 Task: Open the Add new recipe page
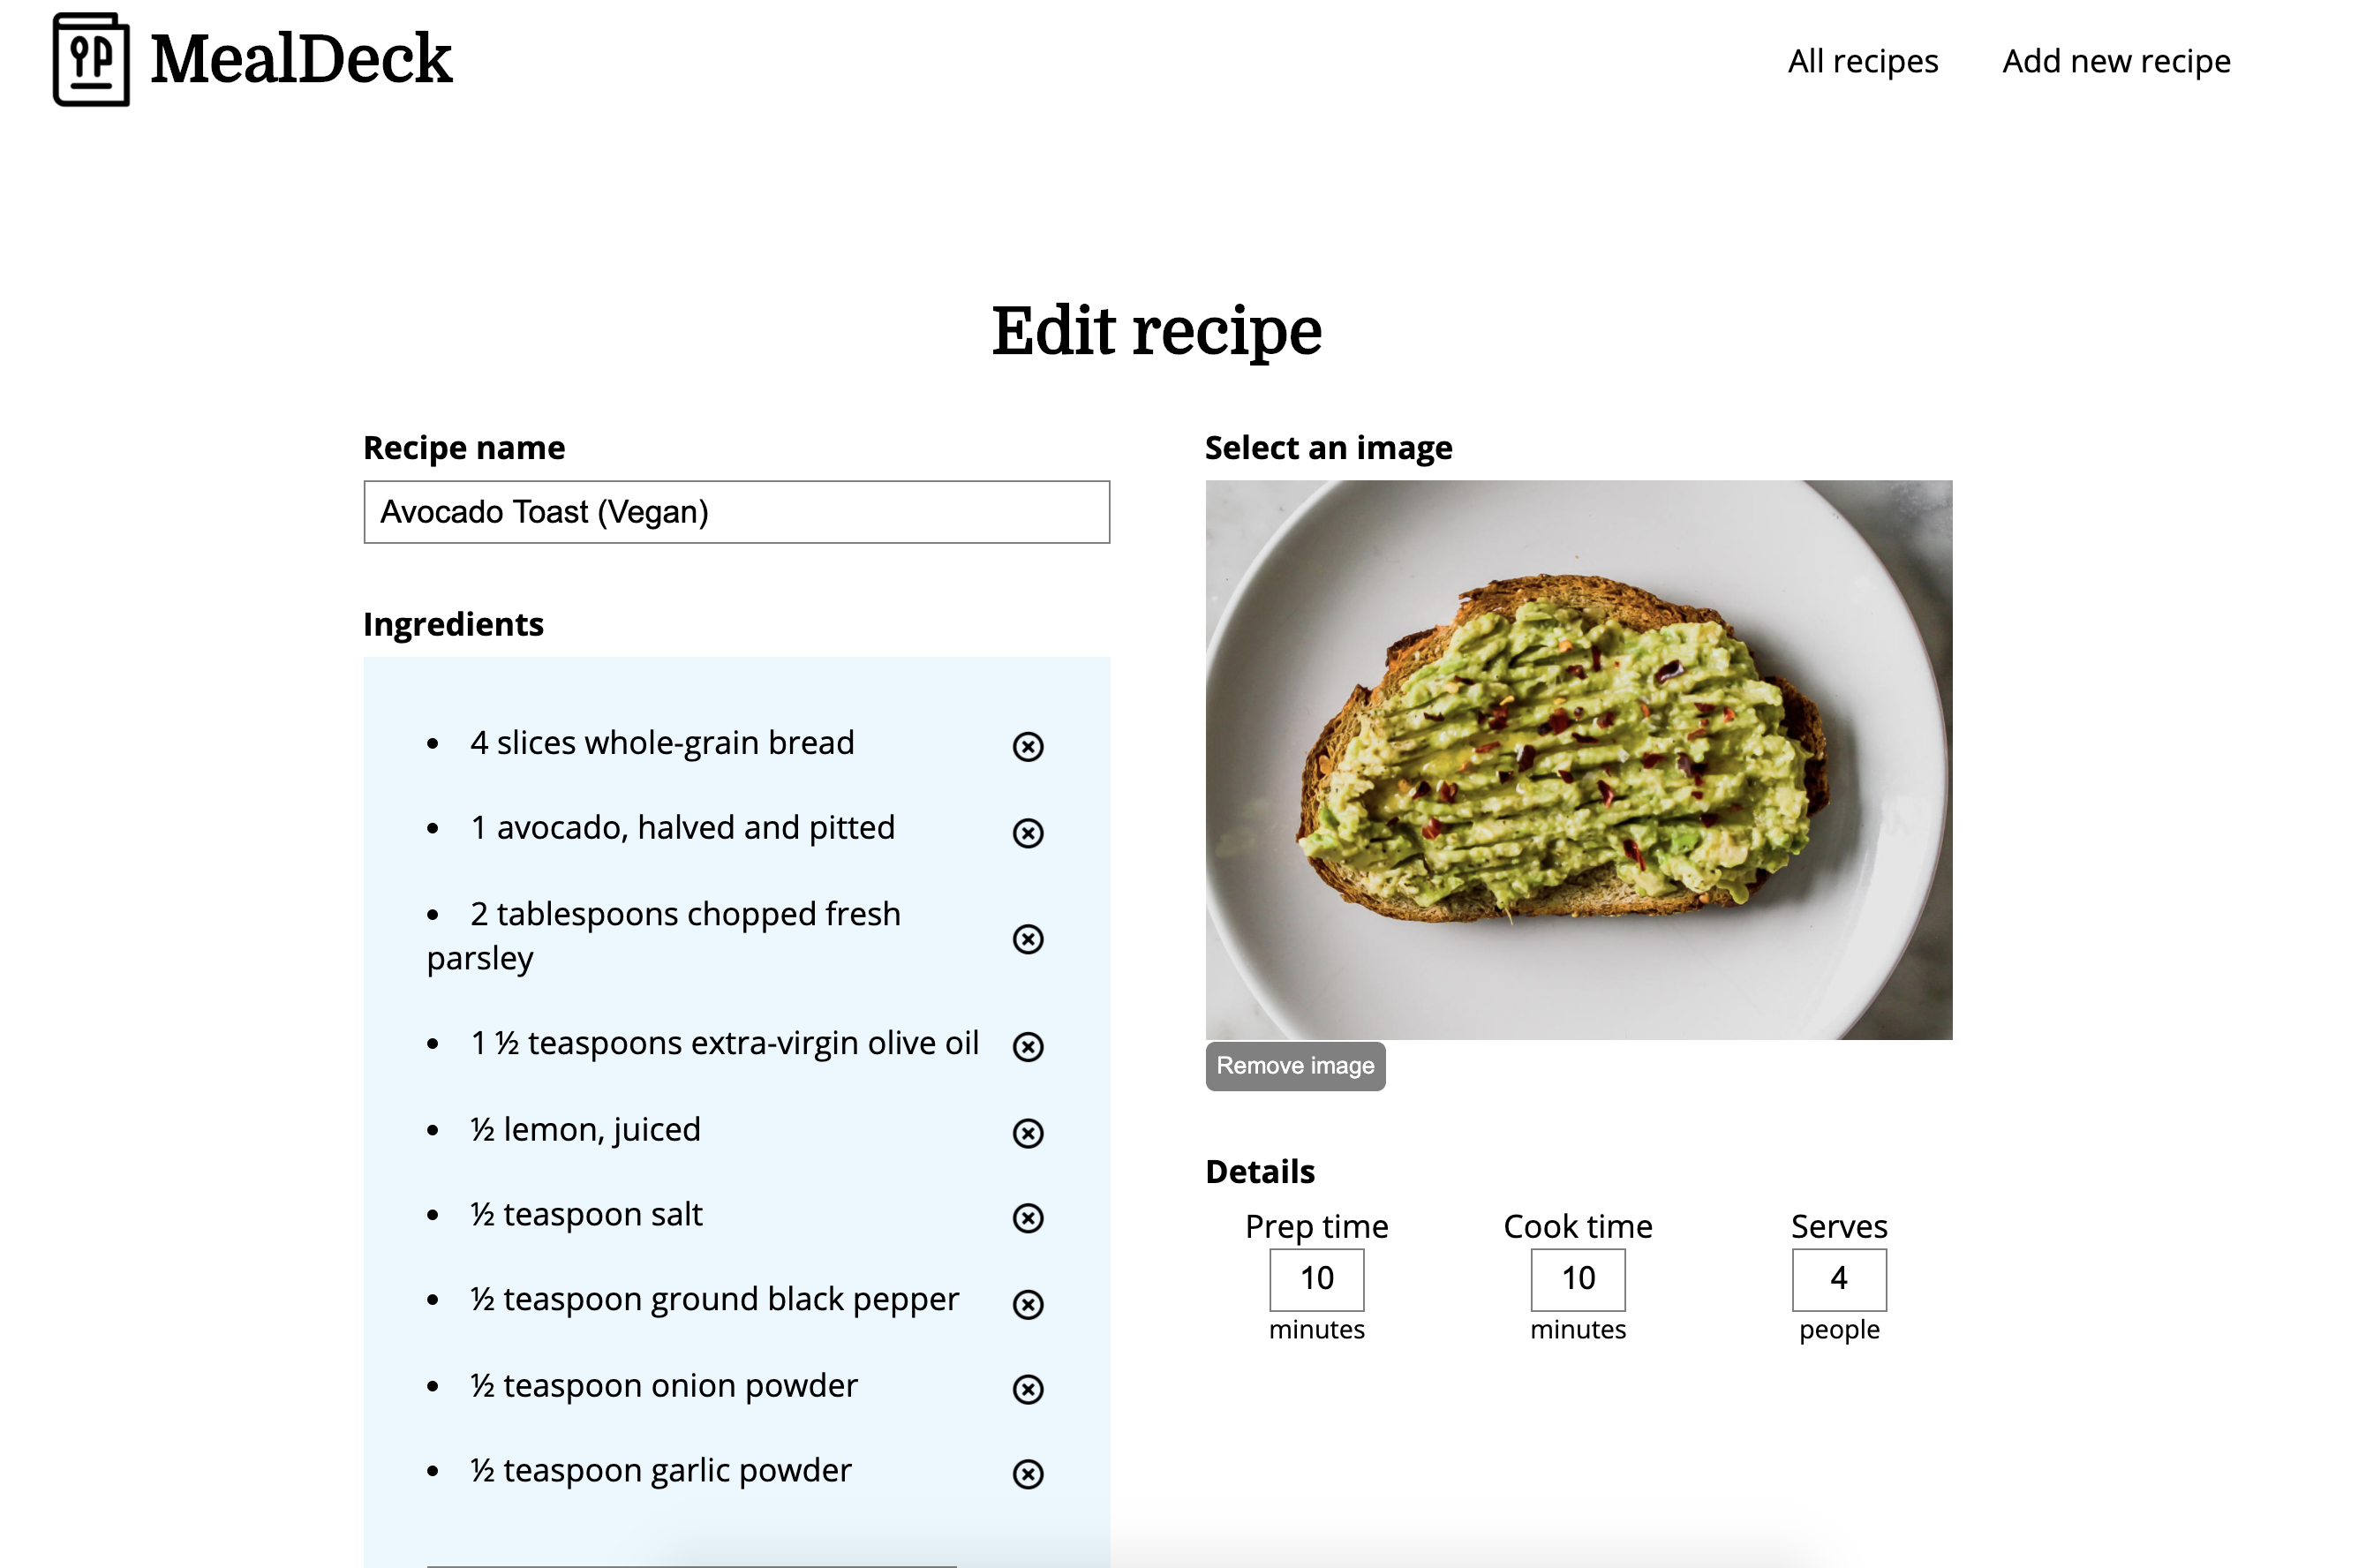click(2116, 60)
